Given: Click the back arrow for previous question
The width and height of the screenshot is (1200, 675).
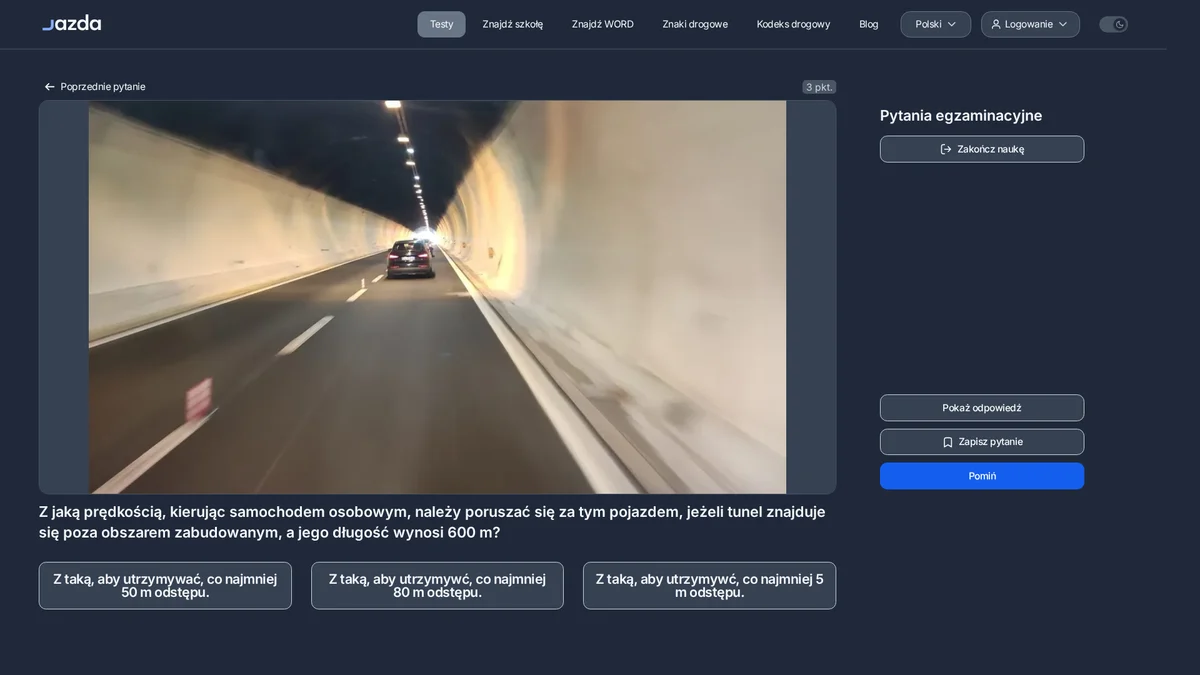Looking at the screenshot, I should [49, 87].
